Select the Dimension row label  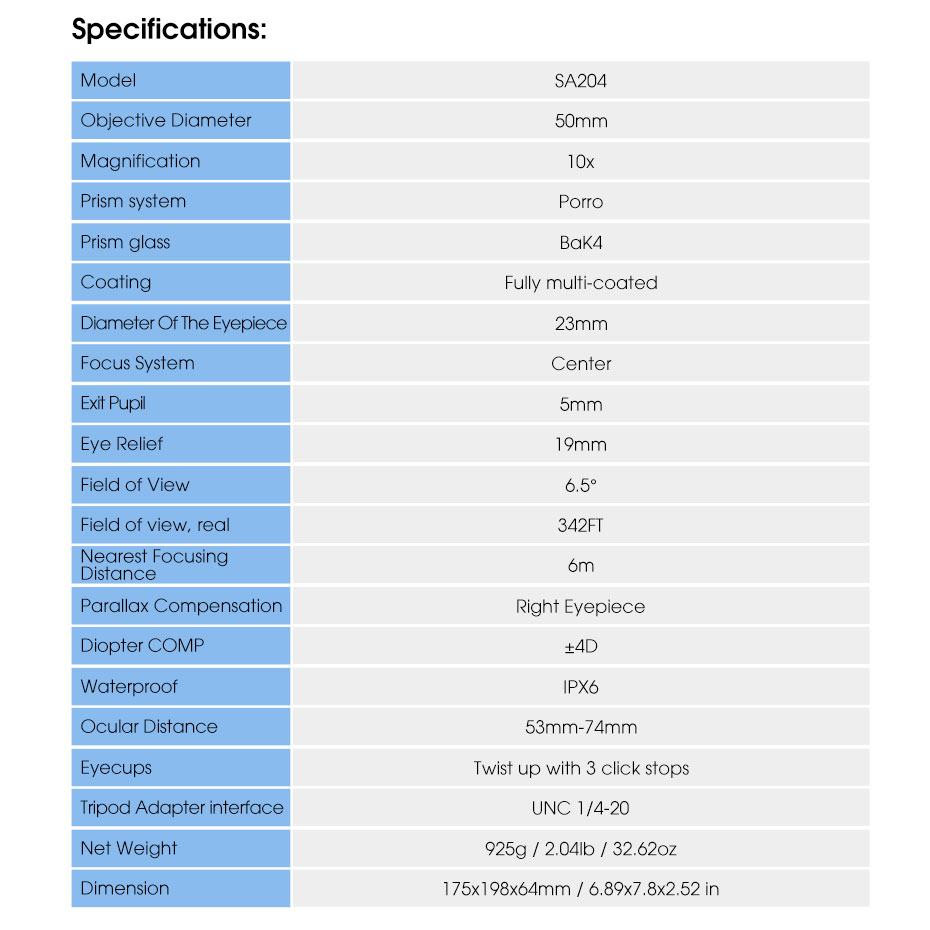(x=181, y=888)
